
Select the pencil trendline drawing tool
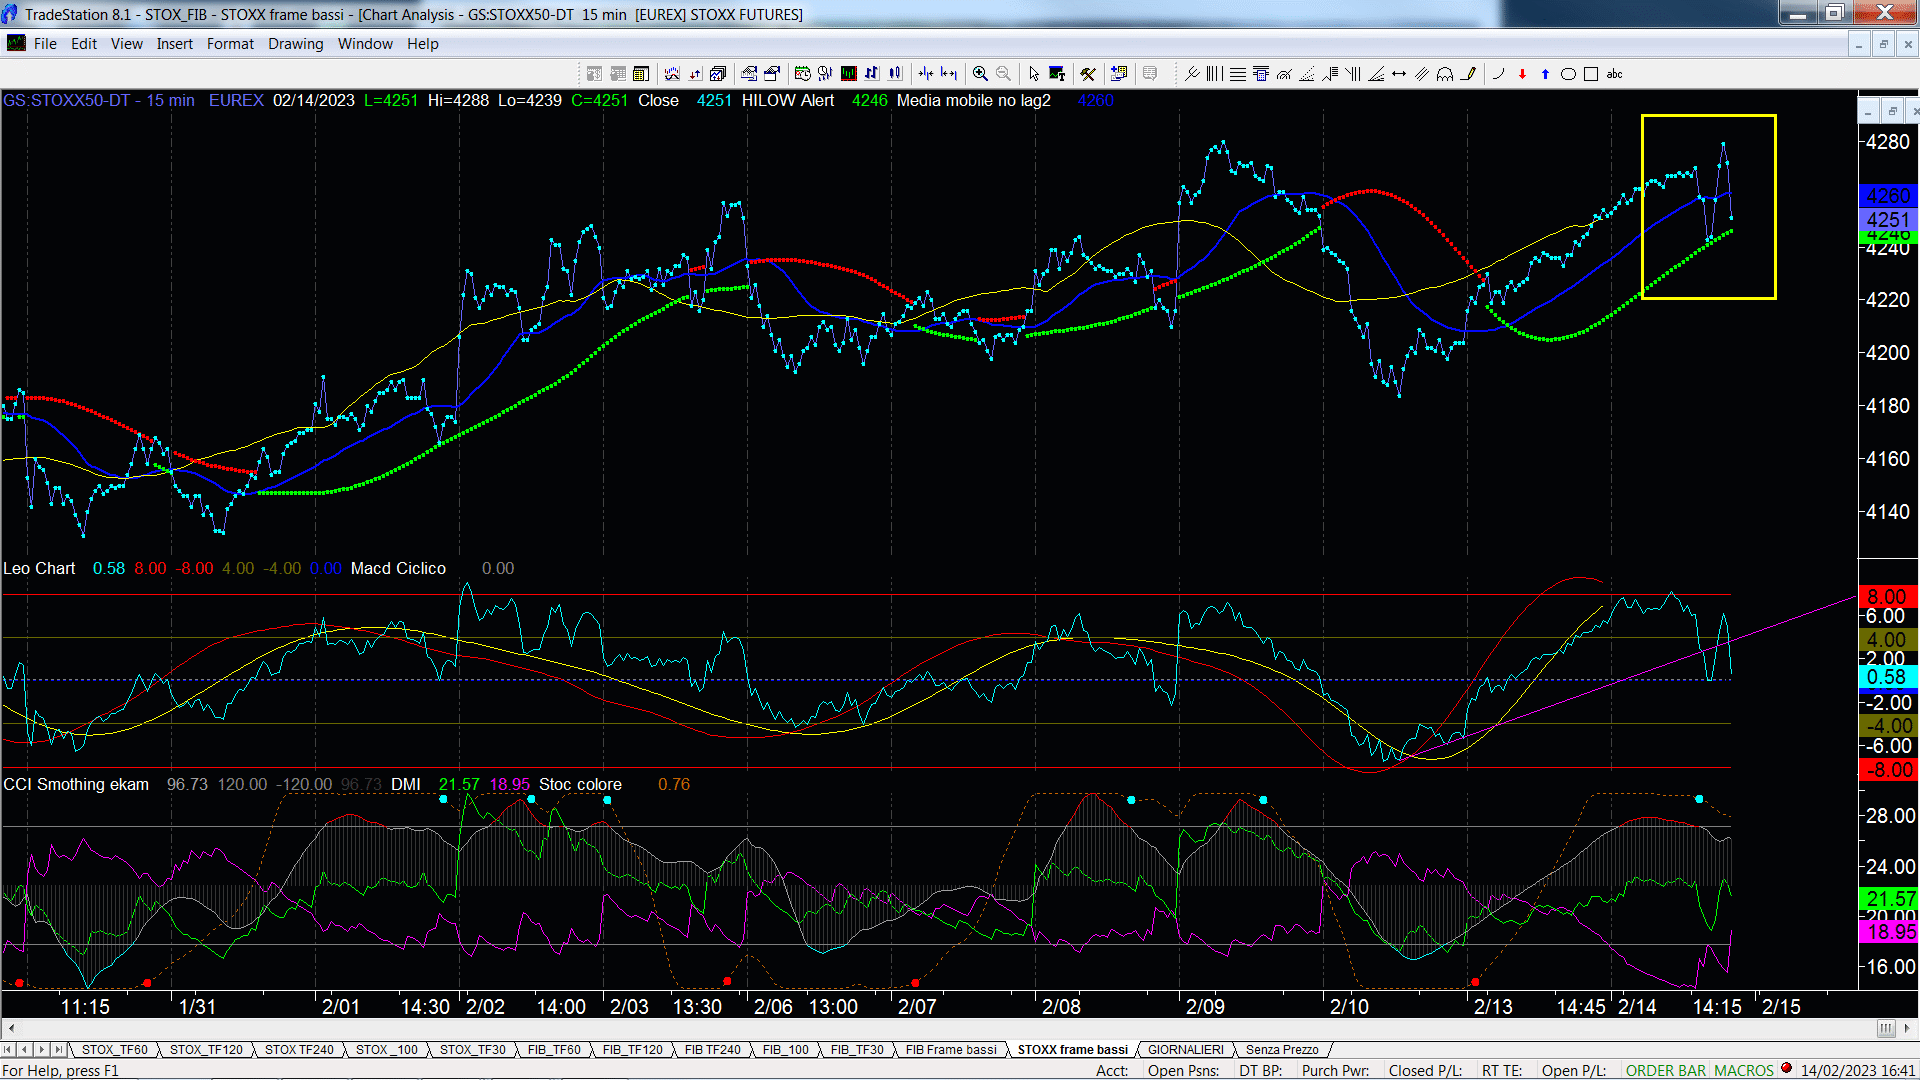(1468, 74)
